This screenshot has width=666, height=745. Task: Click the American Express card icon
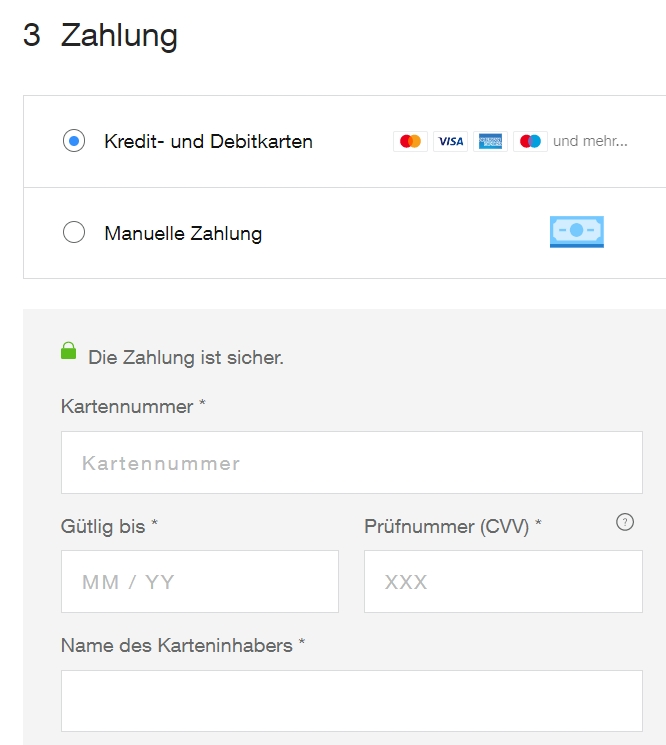point(490,141)
